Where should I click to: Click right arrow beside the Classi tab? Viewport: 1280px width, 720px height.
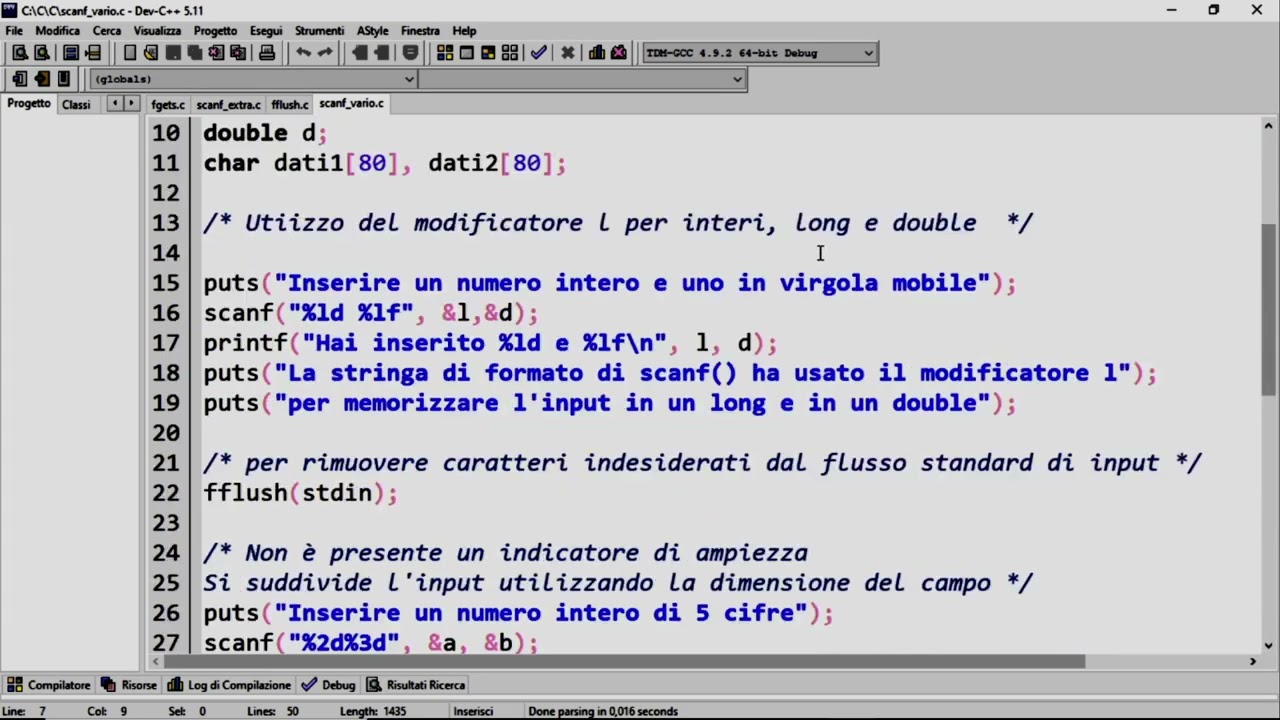coord(131,104)
